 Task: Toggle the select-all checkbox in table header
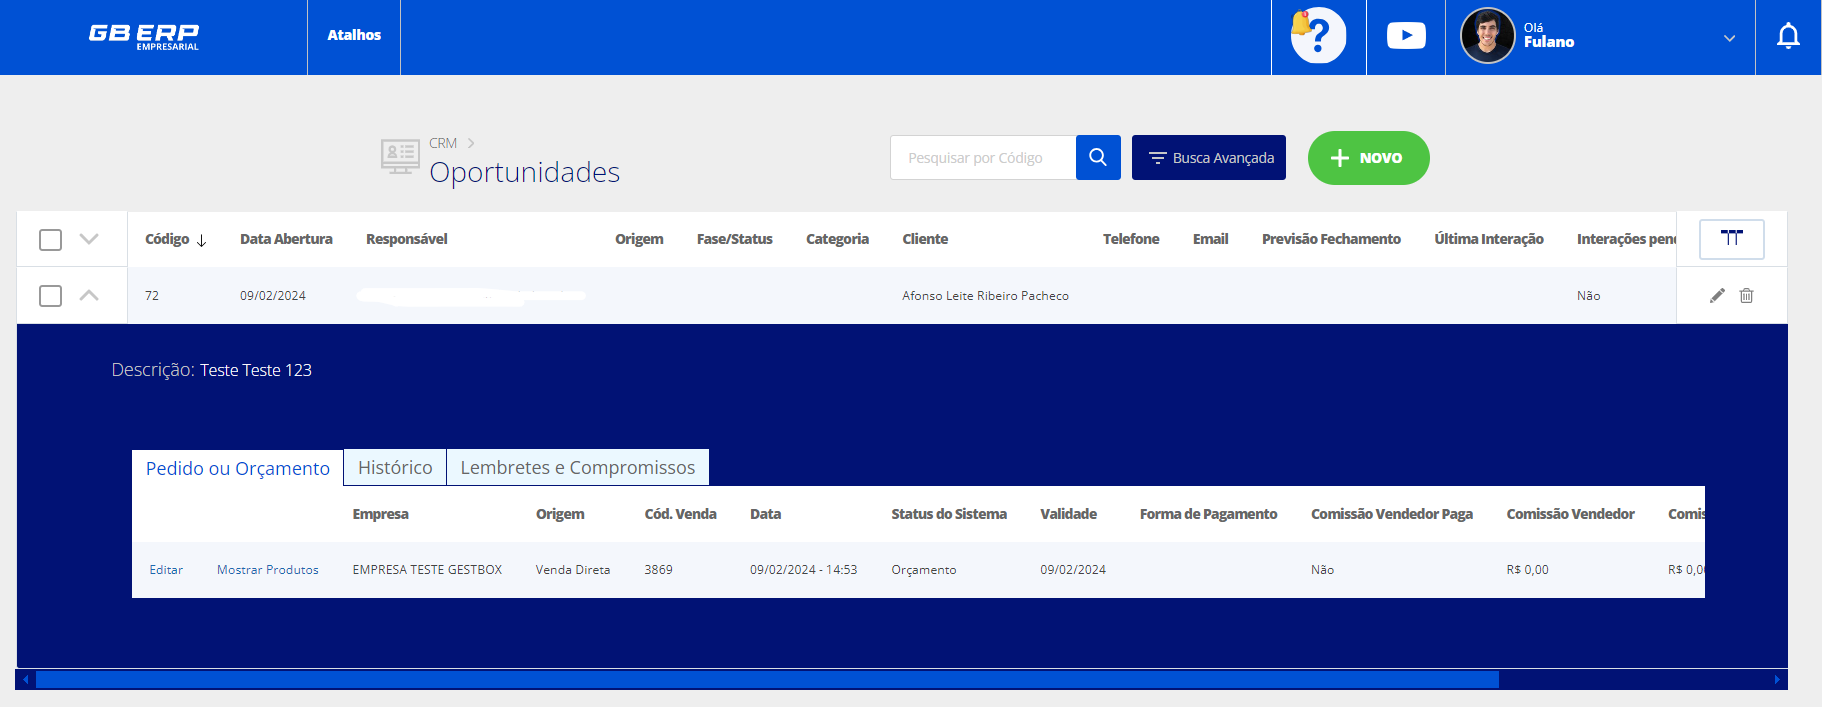(x=50, y=240)
